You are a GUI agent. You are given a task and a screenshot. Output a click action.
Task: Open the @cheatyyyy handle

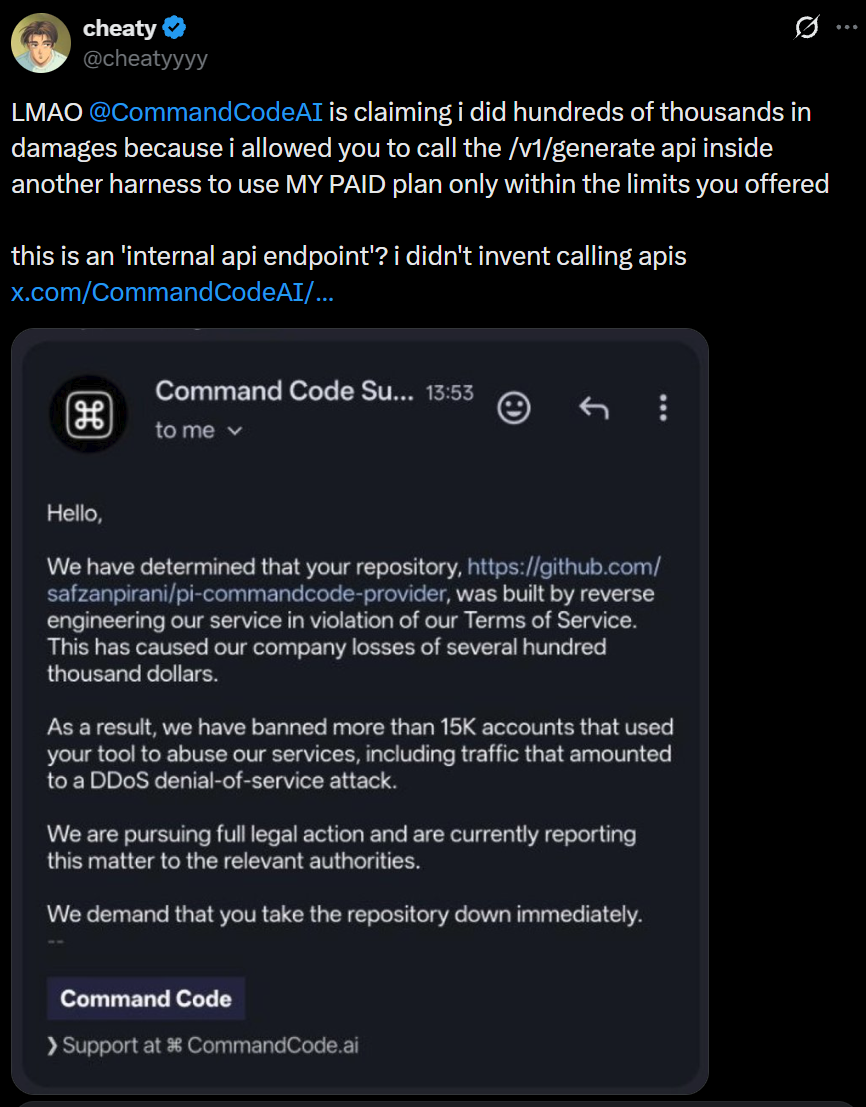(x=145, y=58)
